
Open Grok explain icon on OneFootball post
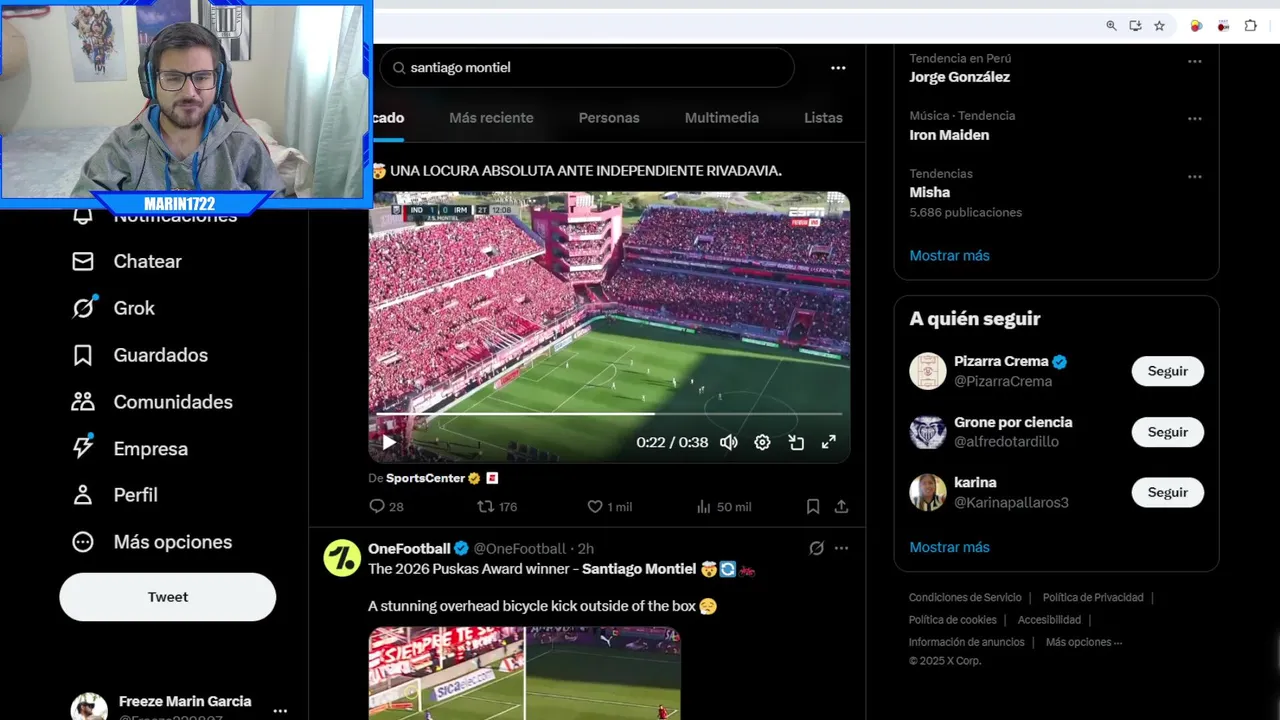(x=816, y=548)
